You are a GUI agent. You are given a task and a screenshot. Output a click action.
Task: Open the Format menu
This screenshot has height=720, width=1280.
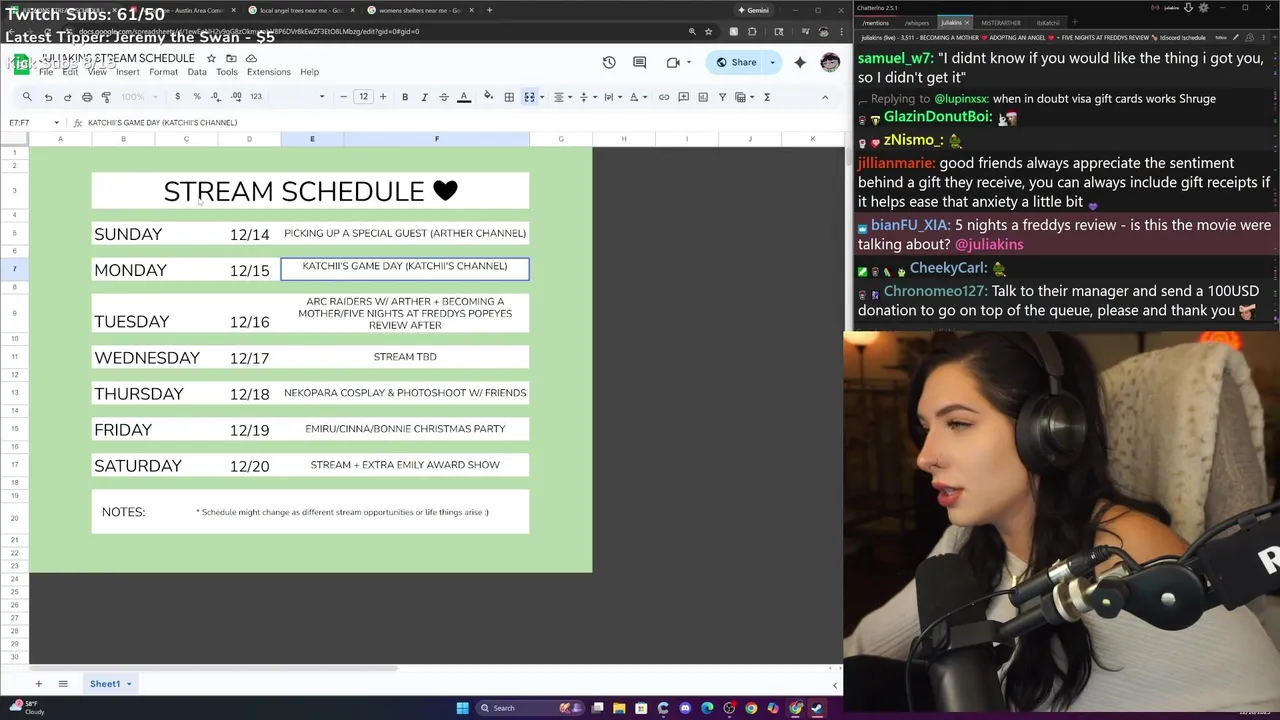163,72
